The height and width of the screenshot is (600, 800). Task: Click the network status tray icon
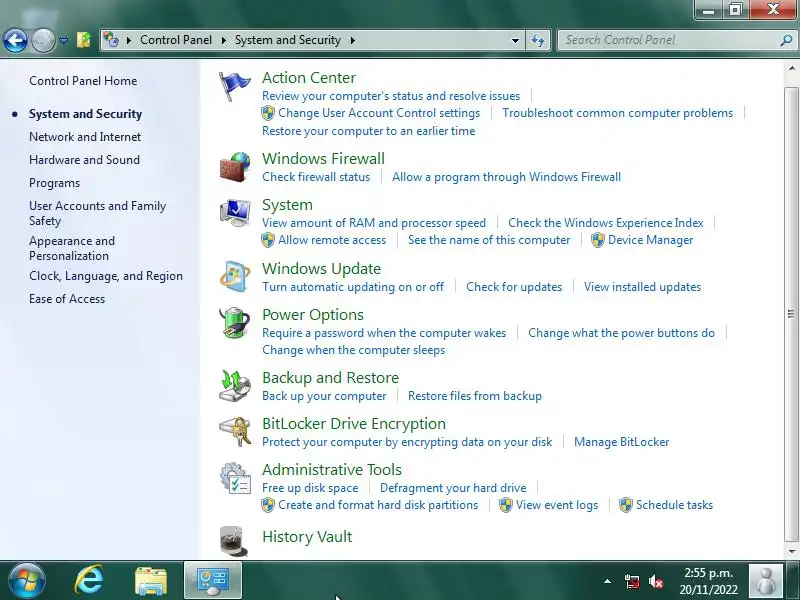coord(632,582)
